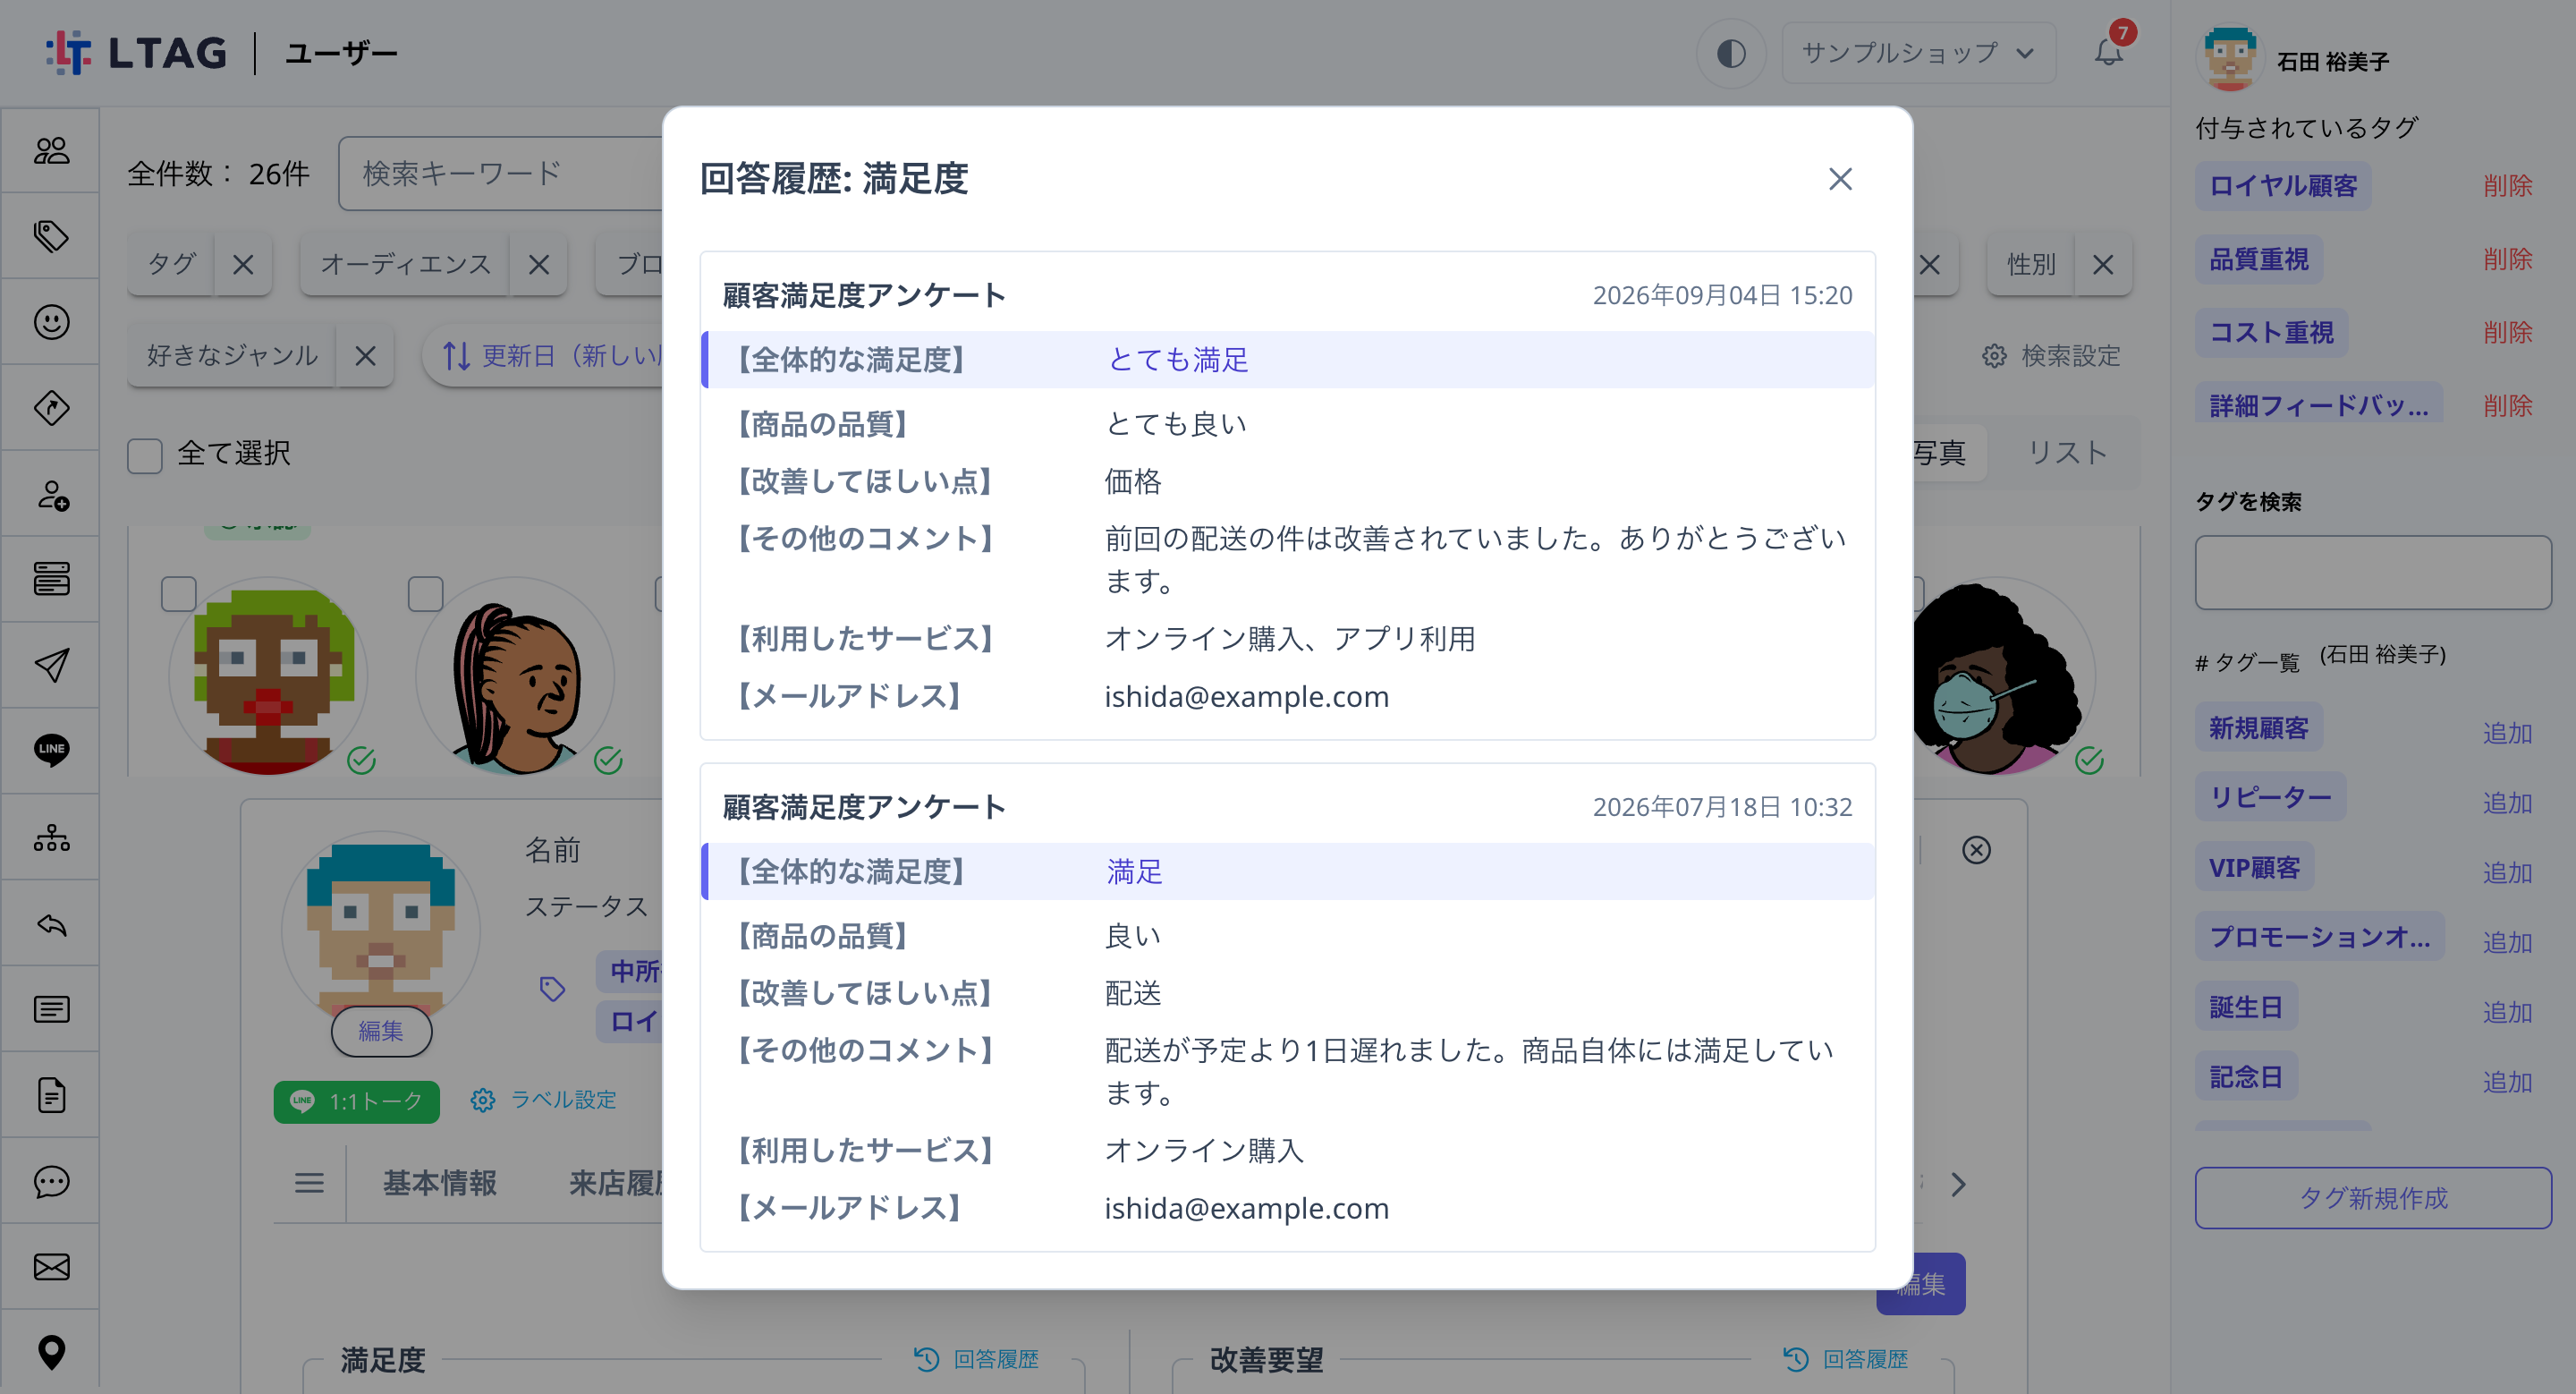The image size is (2576, 1394).
Task: Remove the オーディエンス filter with X
Action: point(539,264)
